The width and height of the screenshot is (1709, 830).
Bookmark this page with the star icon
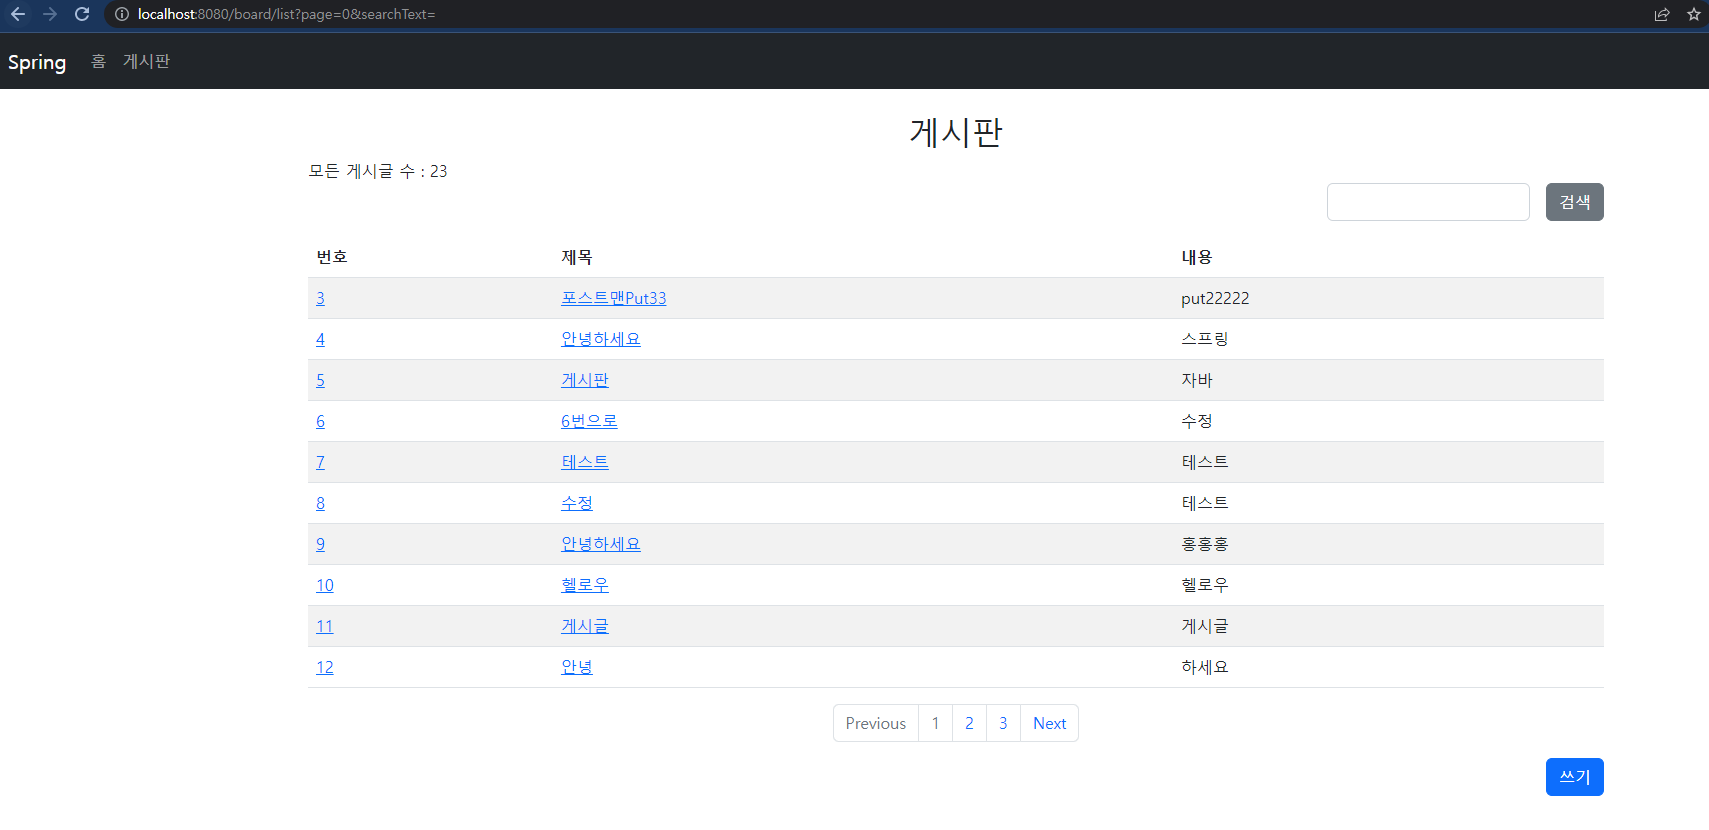click(x=1694, y=14)
